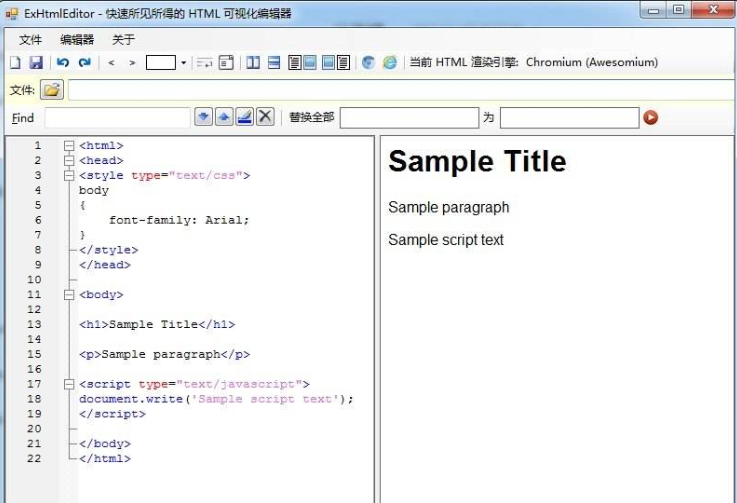
Task: Click line number 20 in the gutter
Action: pyautogui.click(x=34, y=429)
